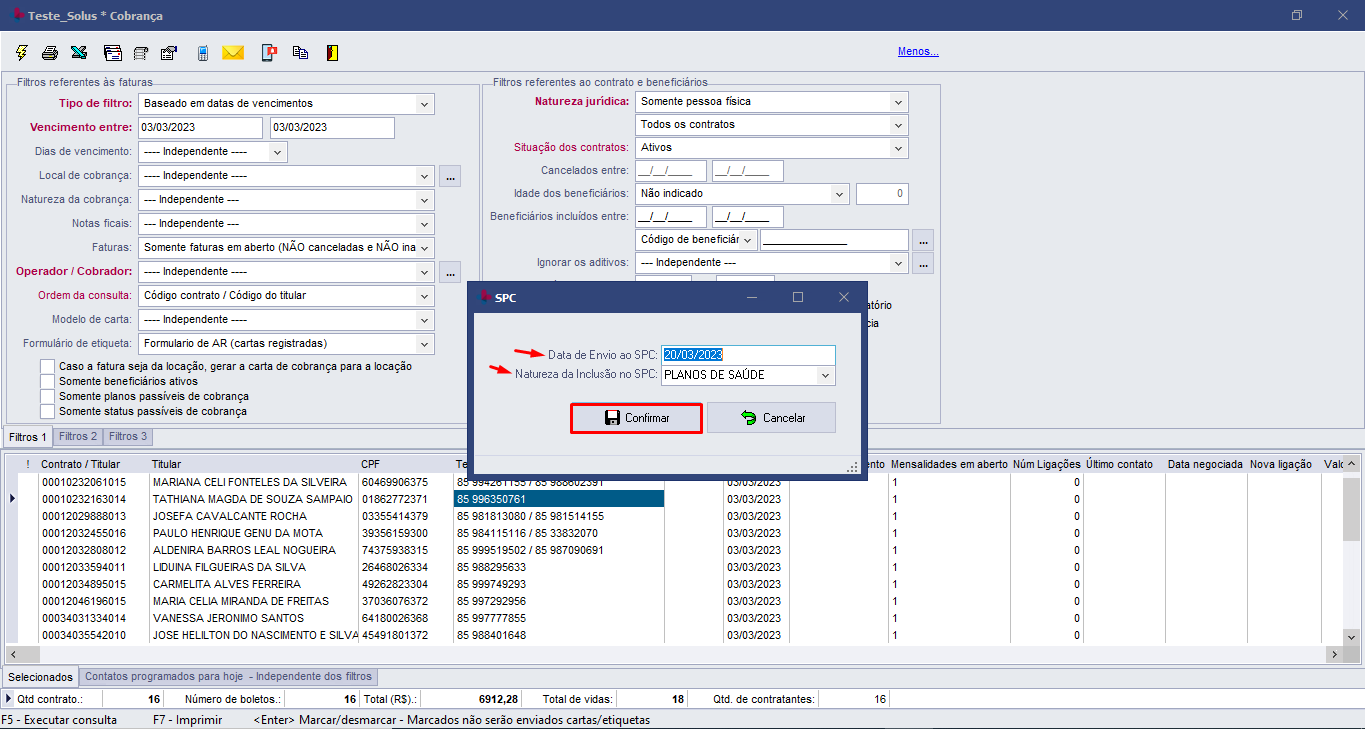
Task: Click the copy documents toolbar icon
Action: coord(300,53)
